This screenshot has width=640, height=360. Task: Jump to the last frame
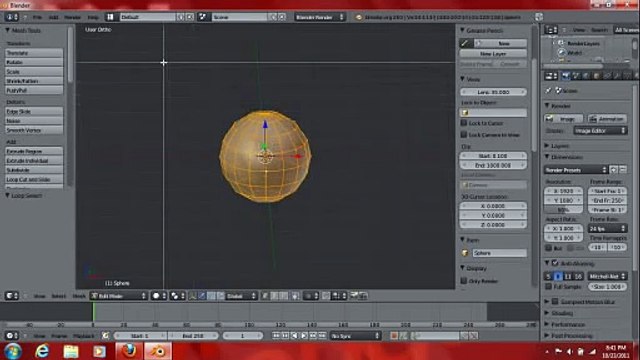click(322, 336)
